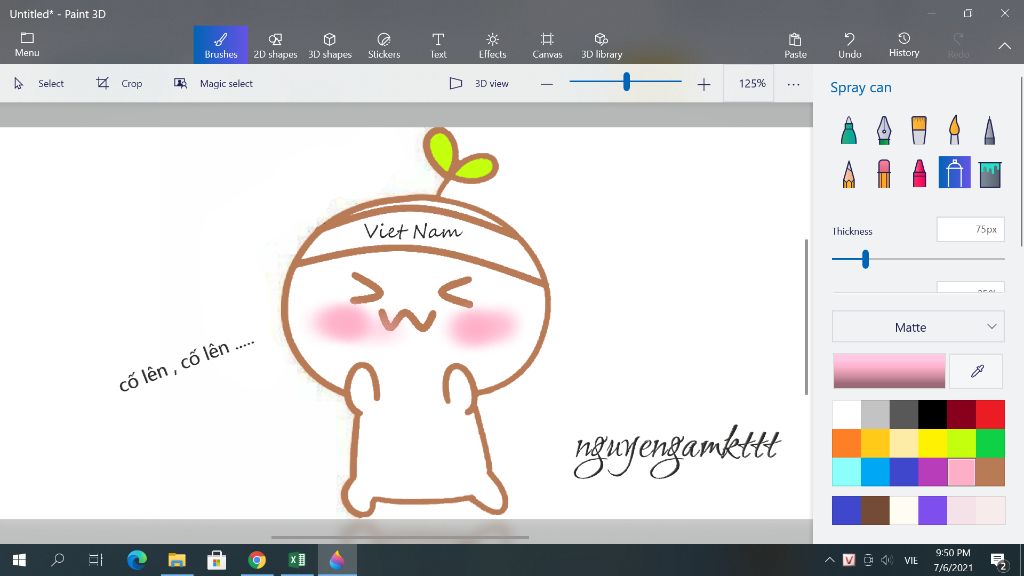Select the Pixel pen brush

(989, 130)
